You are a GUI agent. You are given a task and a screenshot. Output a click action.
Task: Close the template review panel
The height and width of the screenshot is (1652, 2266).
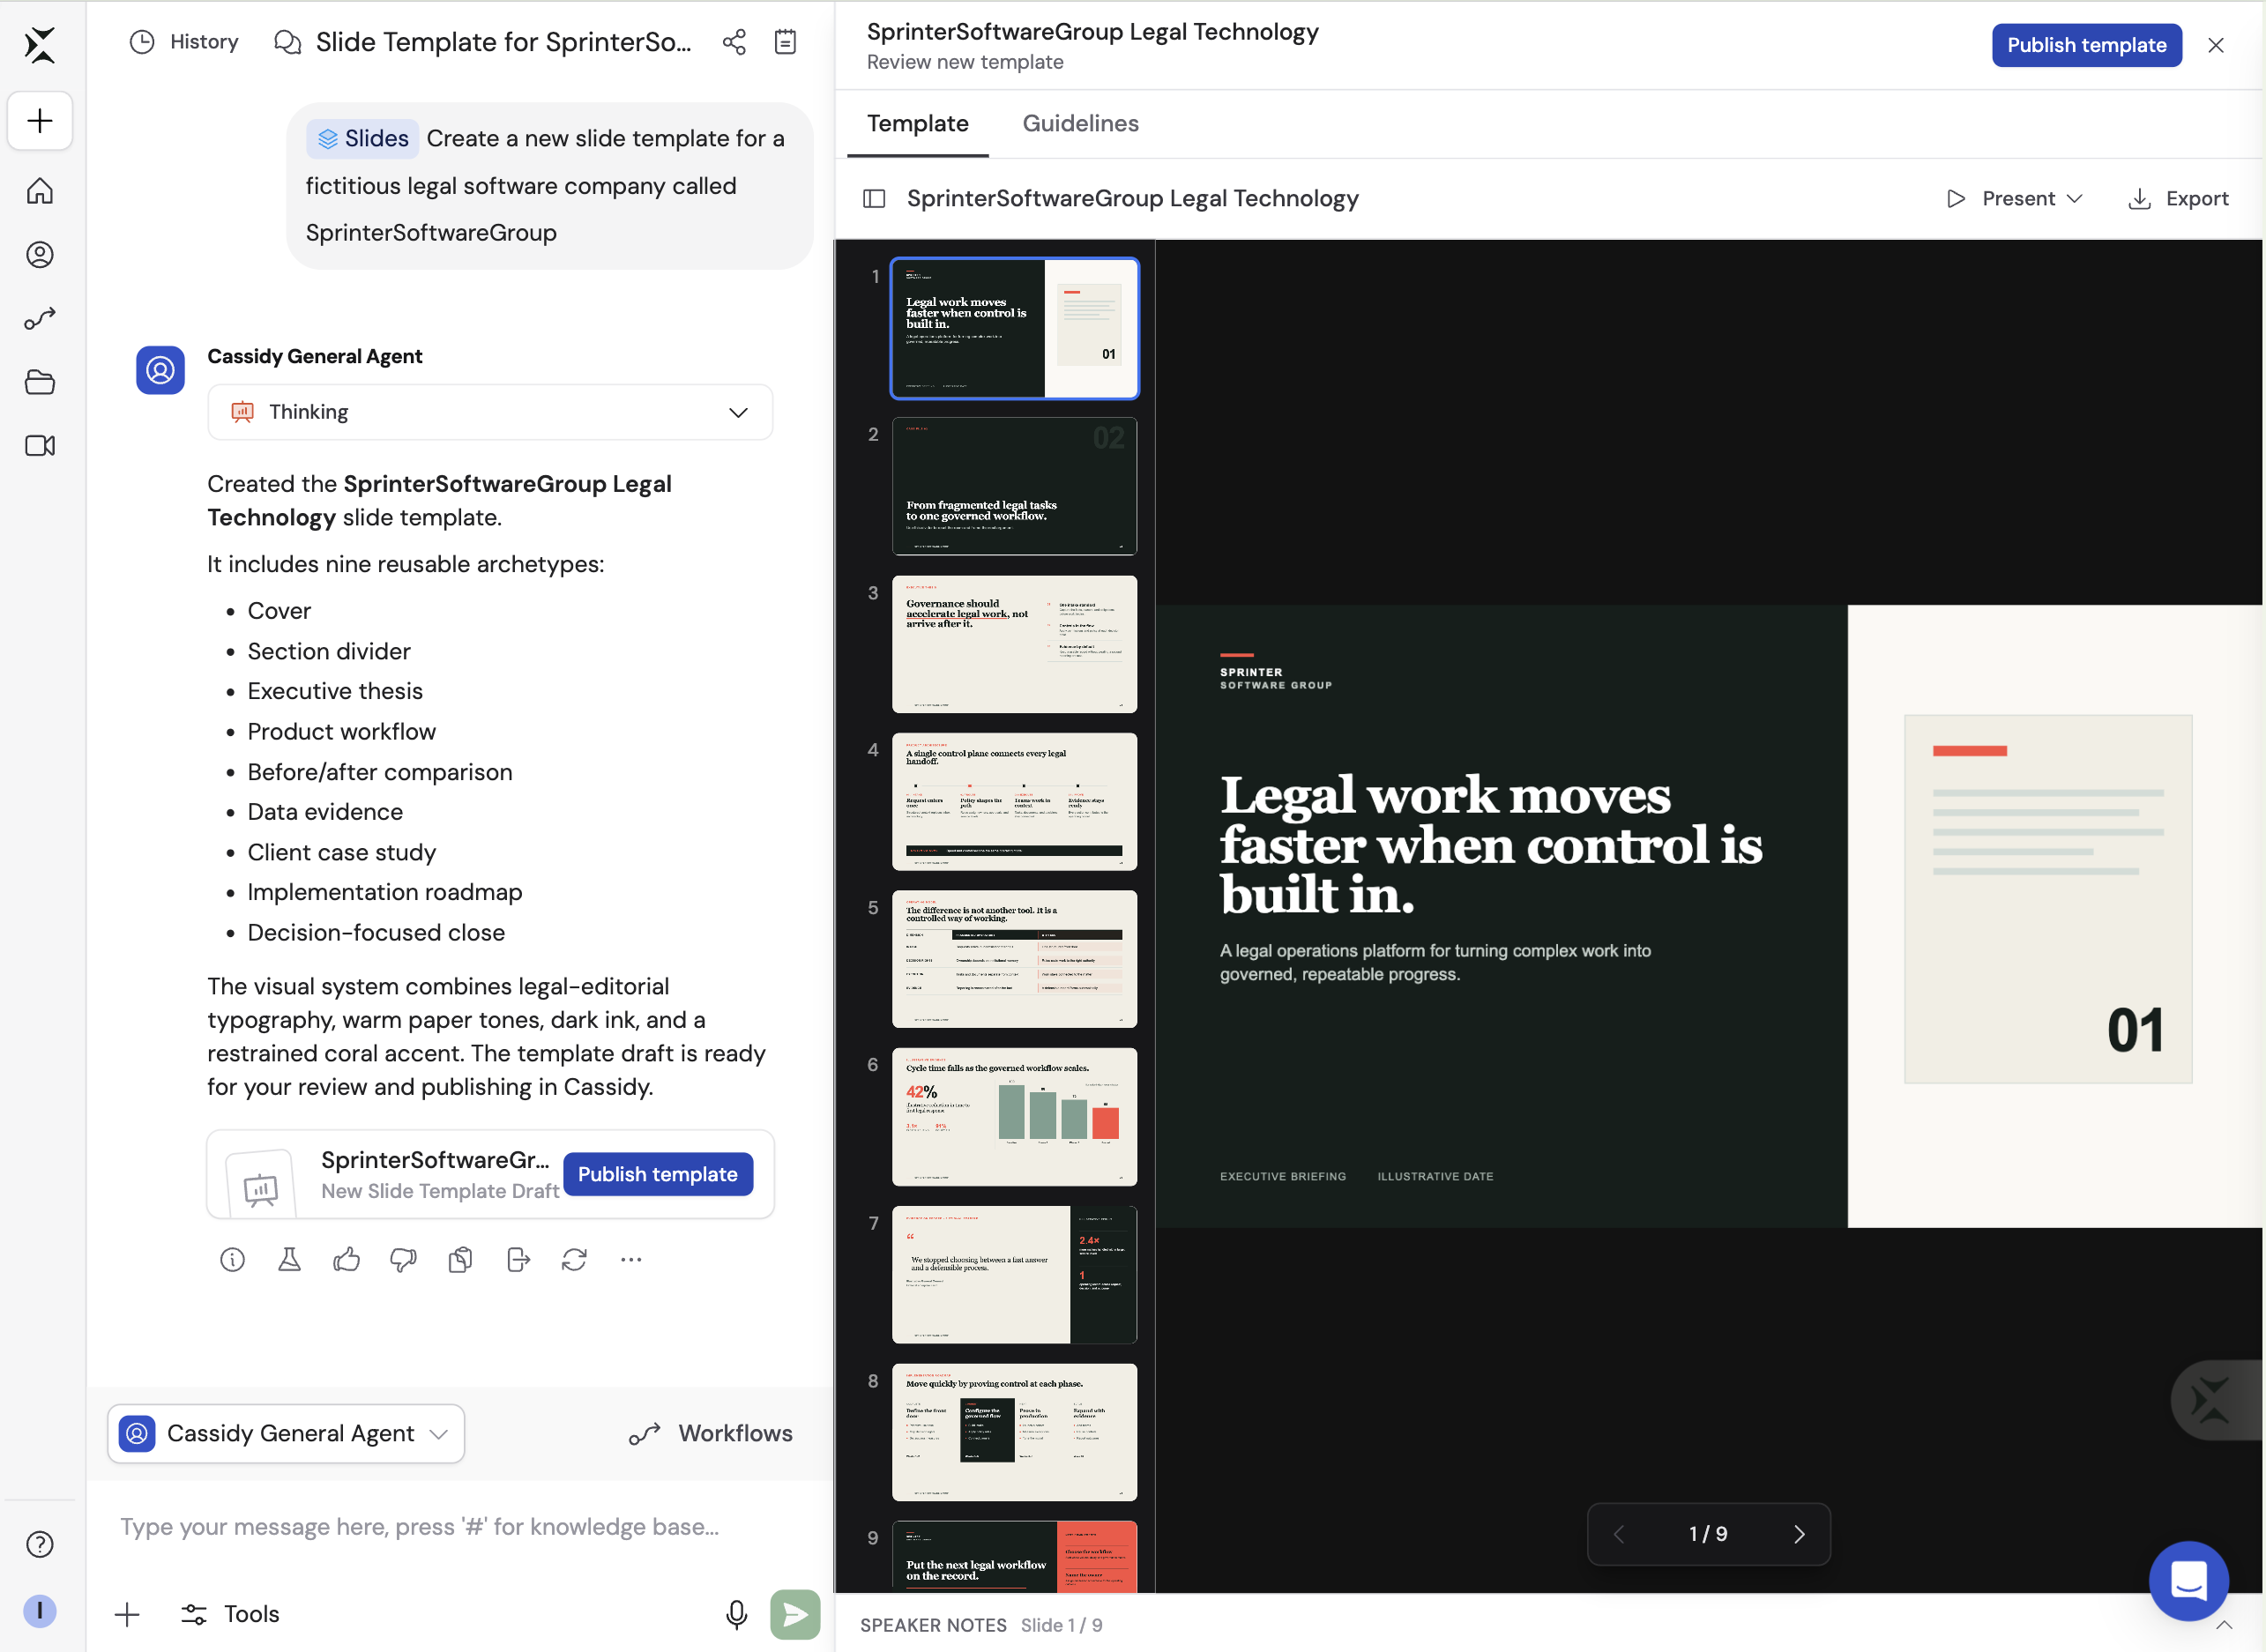[2216, 45]
